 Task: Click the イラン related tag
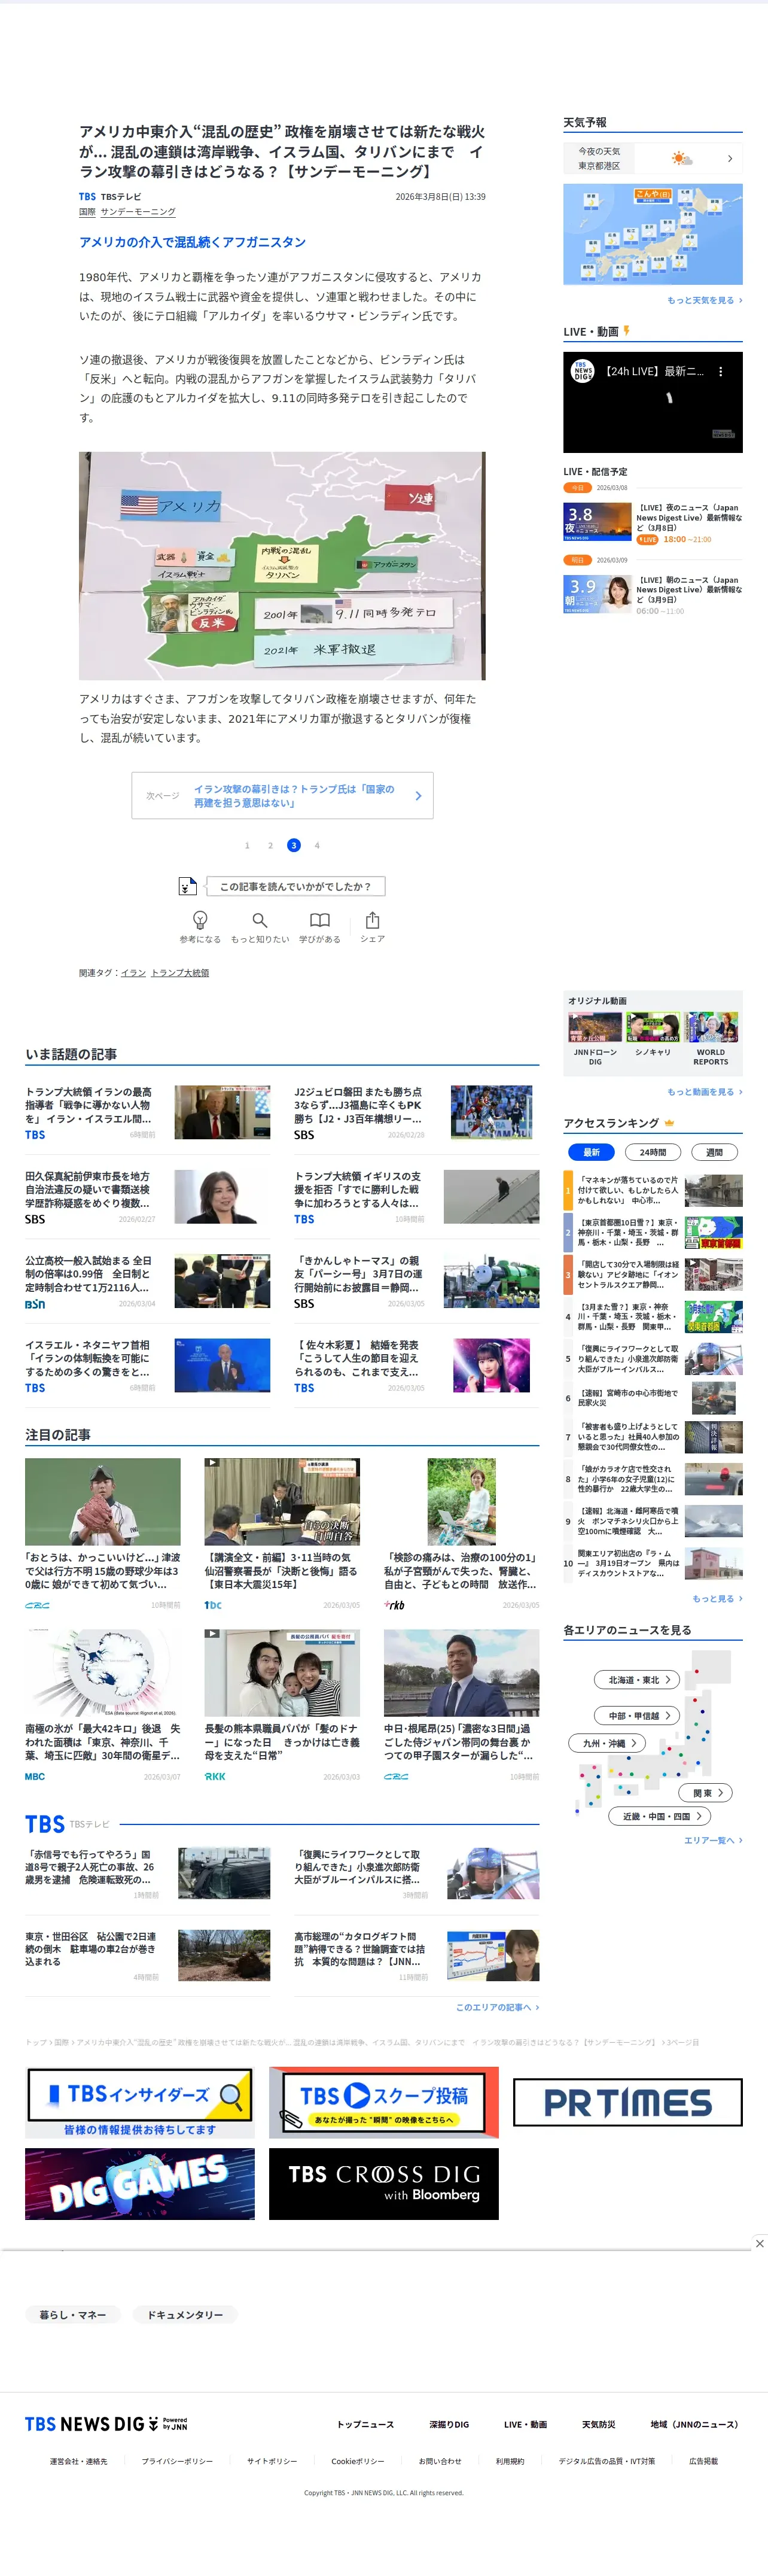(x=133, y=972)
